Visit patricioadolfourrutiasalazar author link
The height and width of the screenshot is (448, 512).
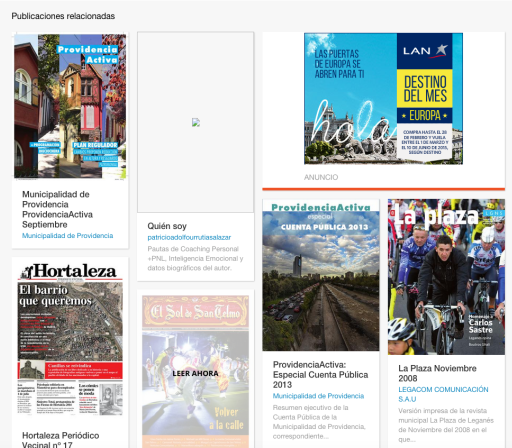189,237
